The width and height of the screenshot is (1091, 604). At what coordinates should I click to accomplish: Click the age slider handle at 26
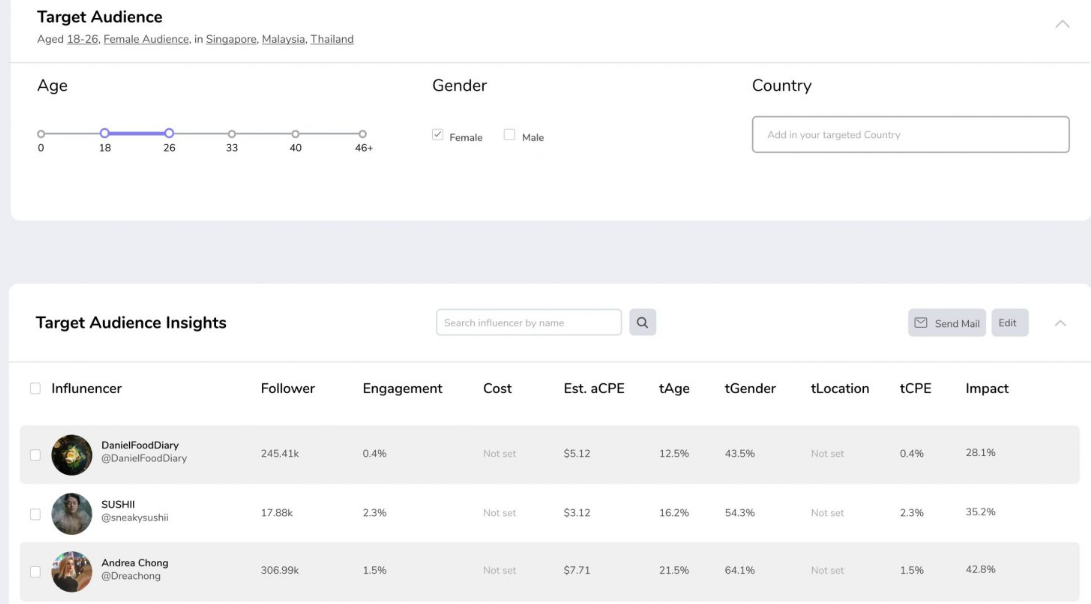[x=169, y=133]
